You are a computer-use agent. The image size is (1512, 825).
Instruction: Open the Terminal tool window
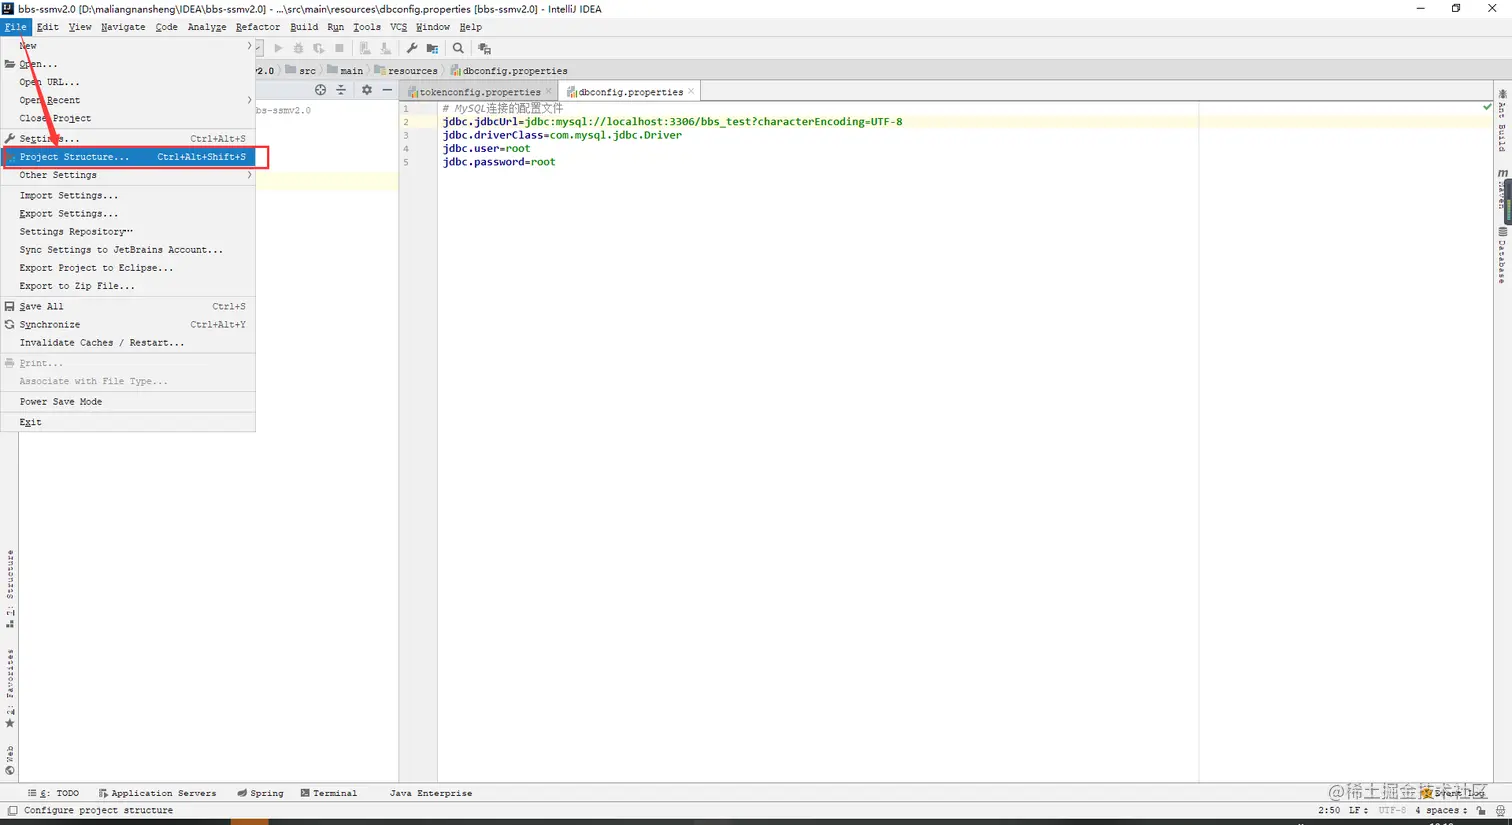point(328,793)
